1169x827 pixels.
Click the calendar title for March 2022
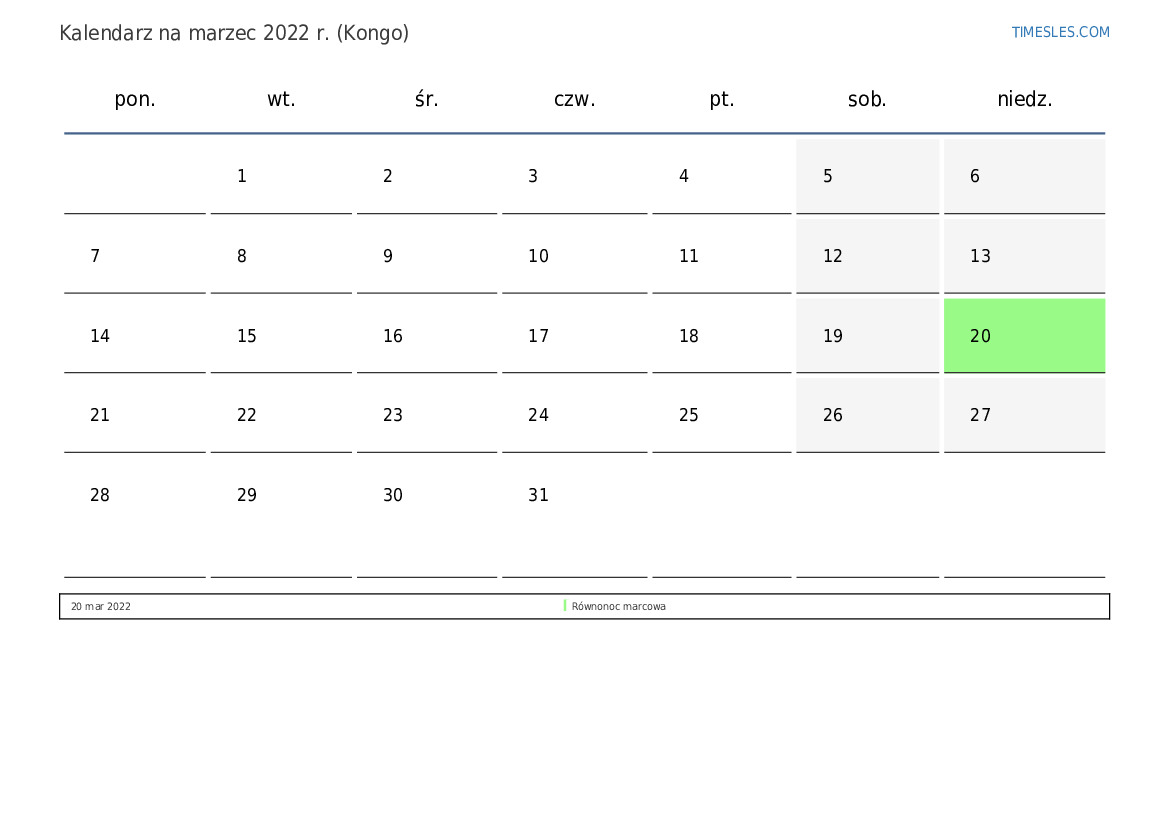pos(234,33)
